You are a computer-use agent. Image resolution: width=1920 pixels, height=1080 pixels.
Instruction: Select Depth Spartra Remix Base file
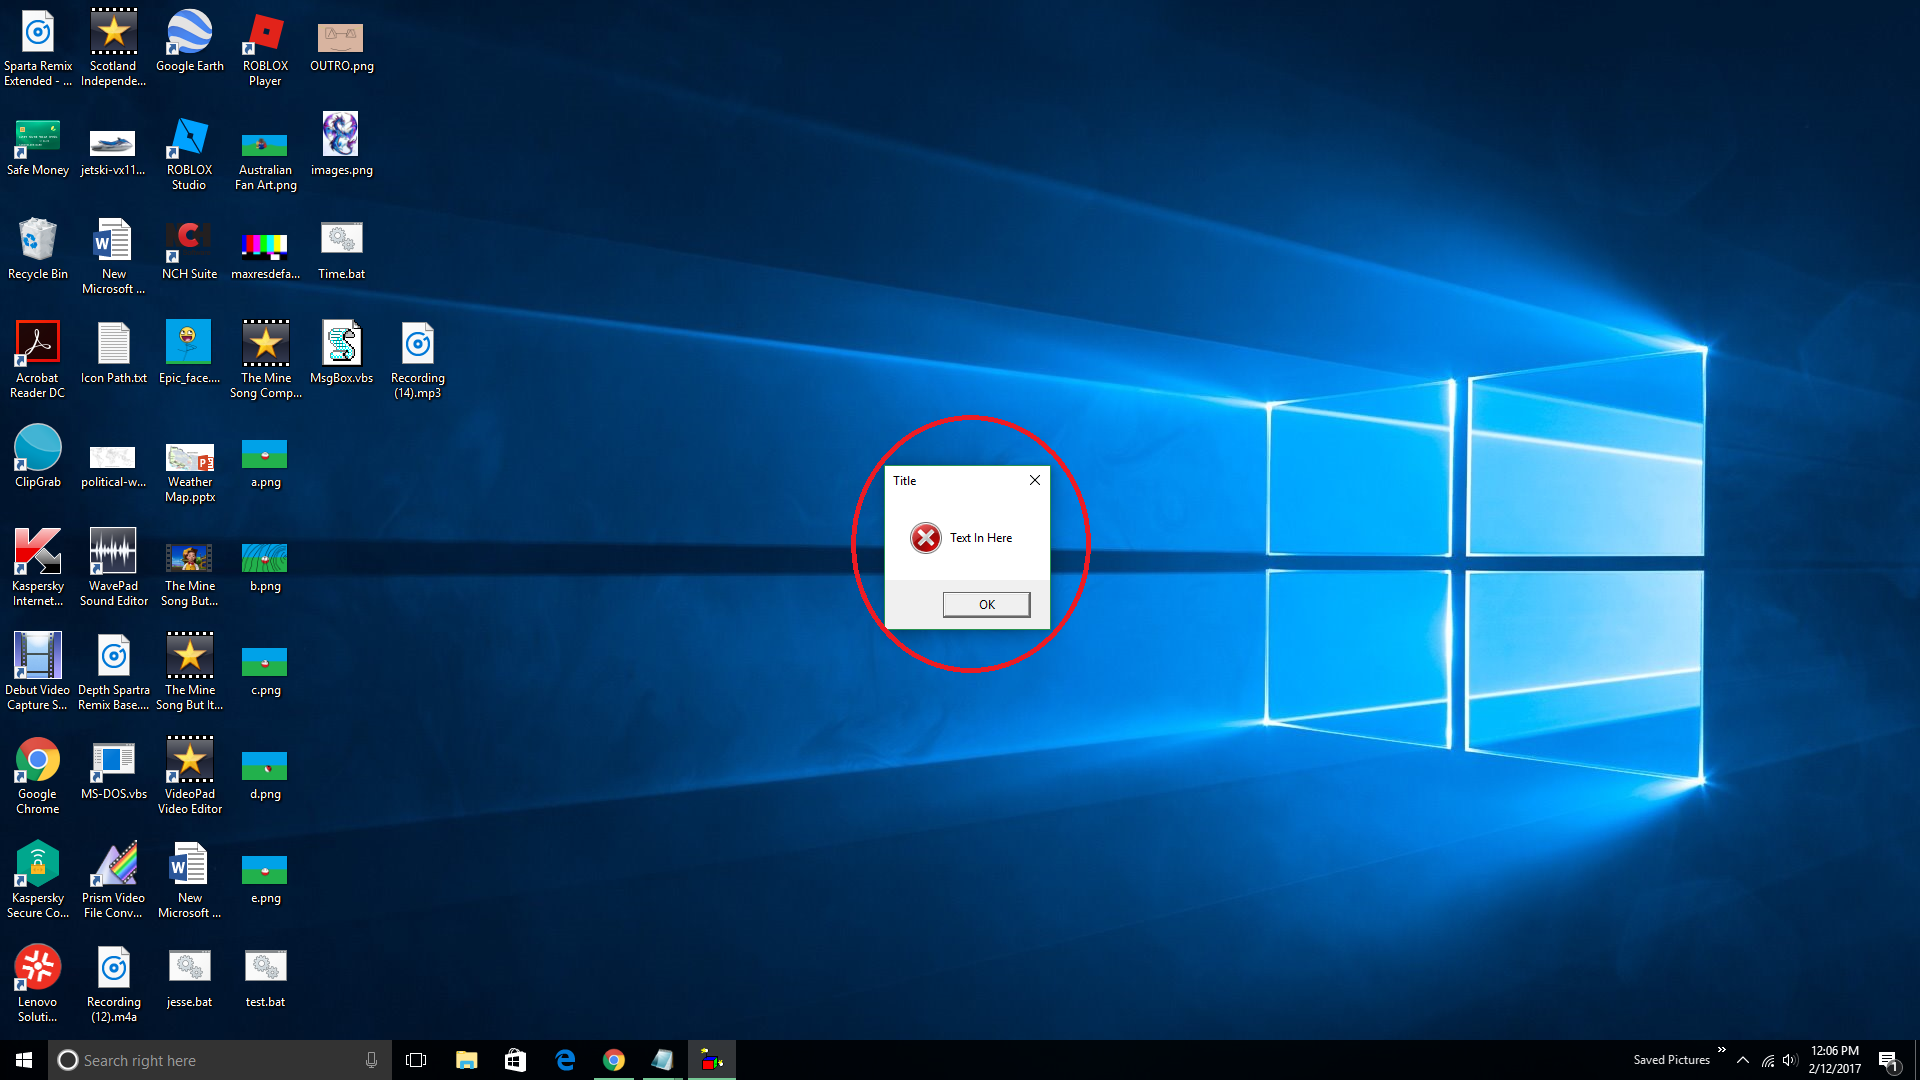pyautogui.click(x=114, y=672)
